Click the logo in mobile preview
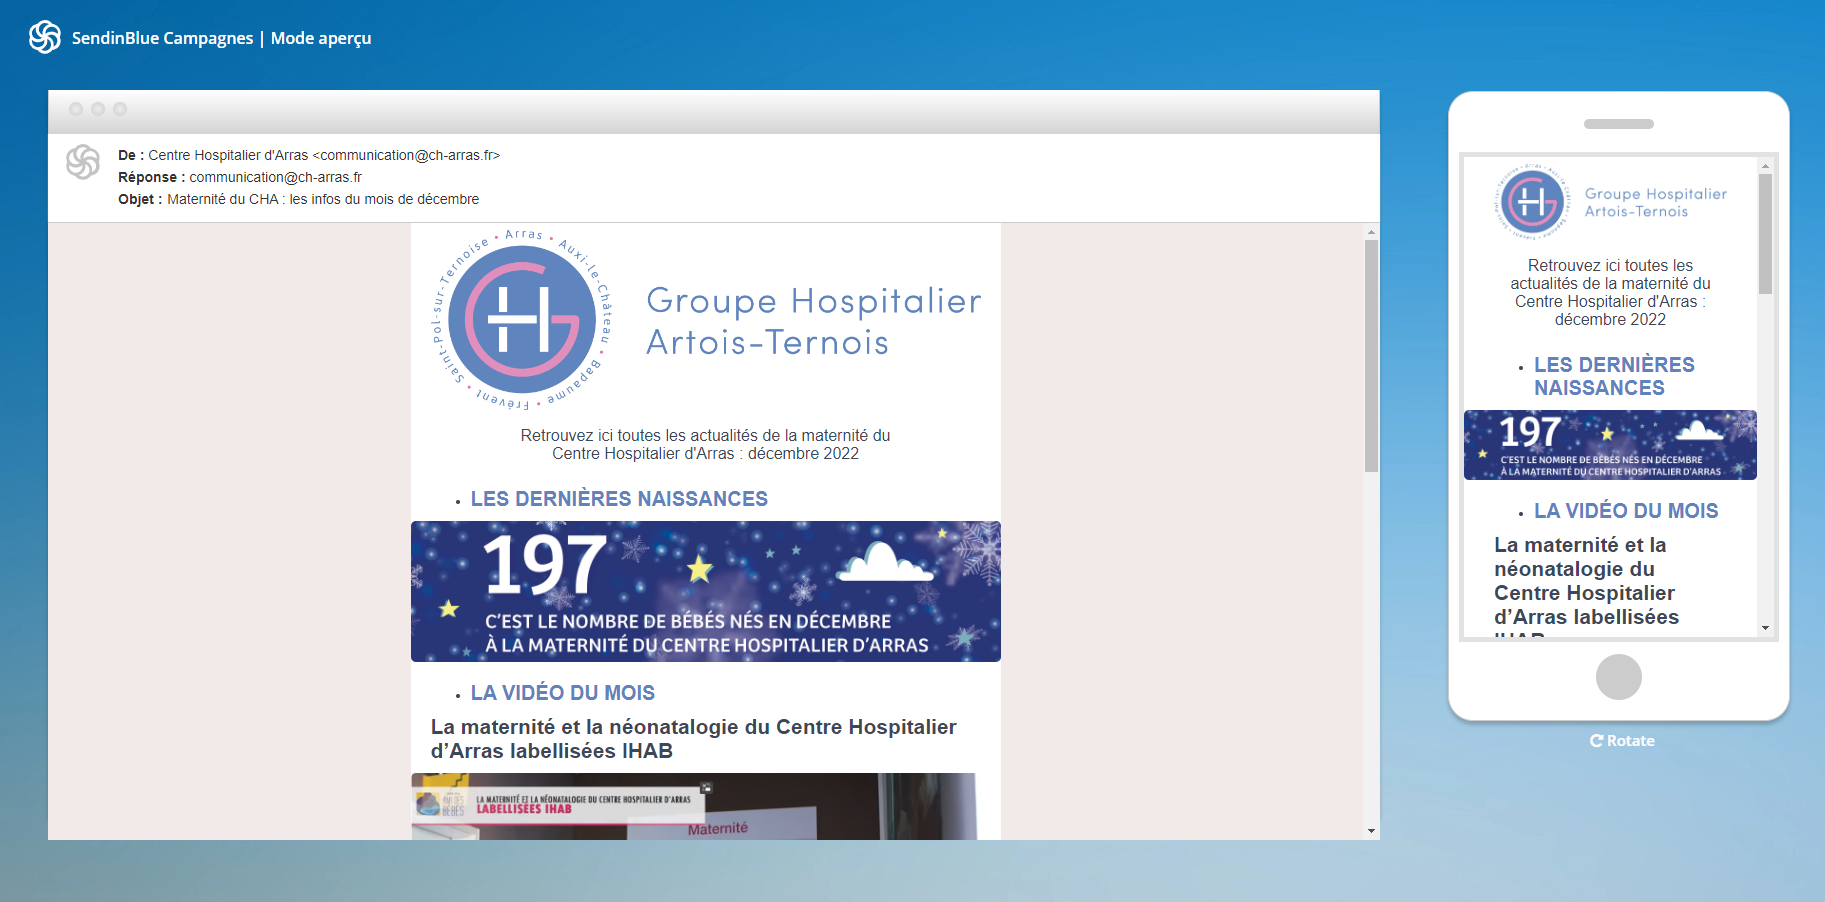Image resolution: width=1825 pixels, height=902 pixels. point(1531,202)
